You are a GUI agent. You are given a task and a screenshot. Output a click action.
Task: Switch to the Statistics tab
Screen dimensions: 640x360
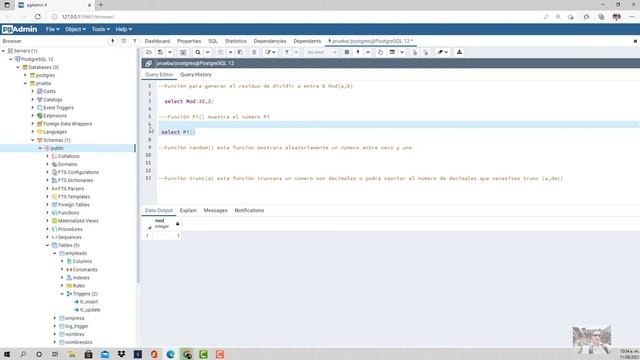coord(236,41)
